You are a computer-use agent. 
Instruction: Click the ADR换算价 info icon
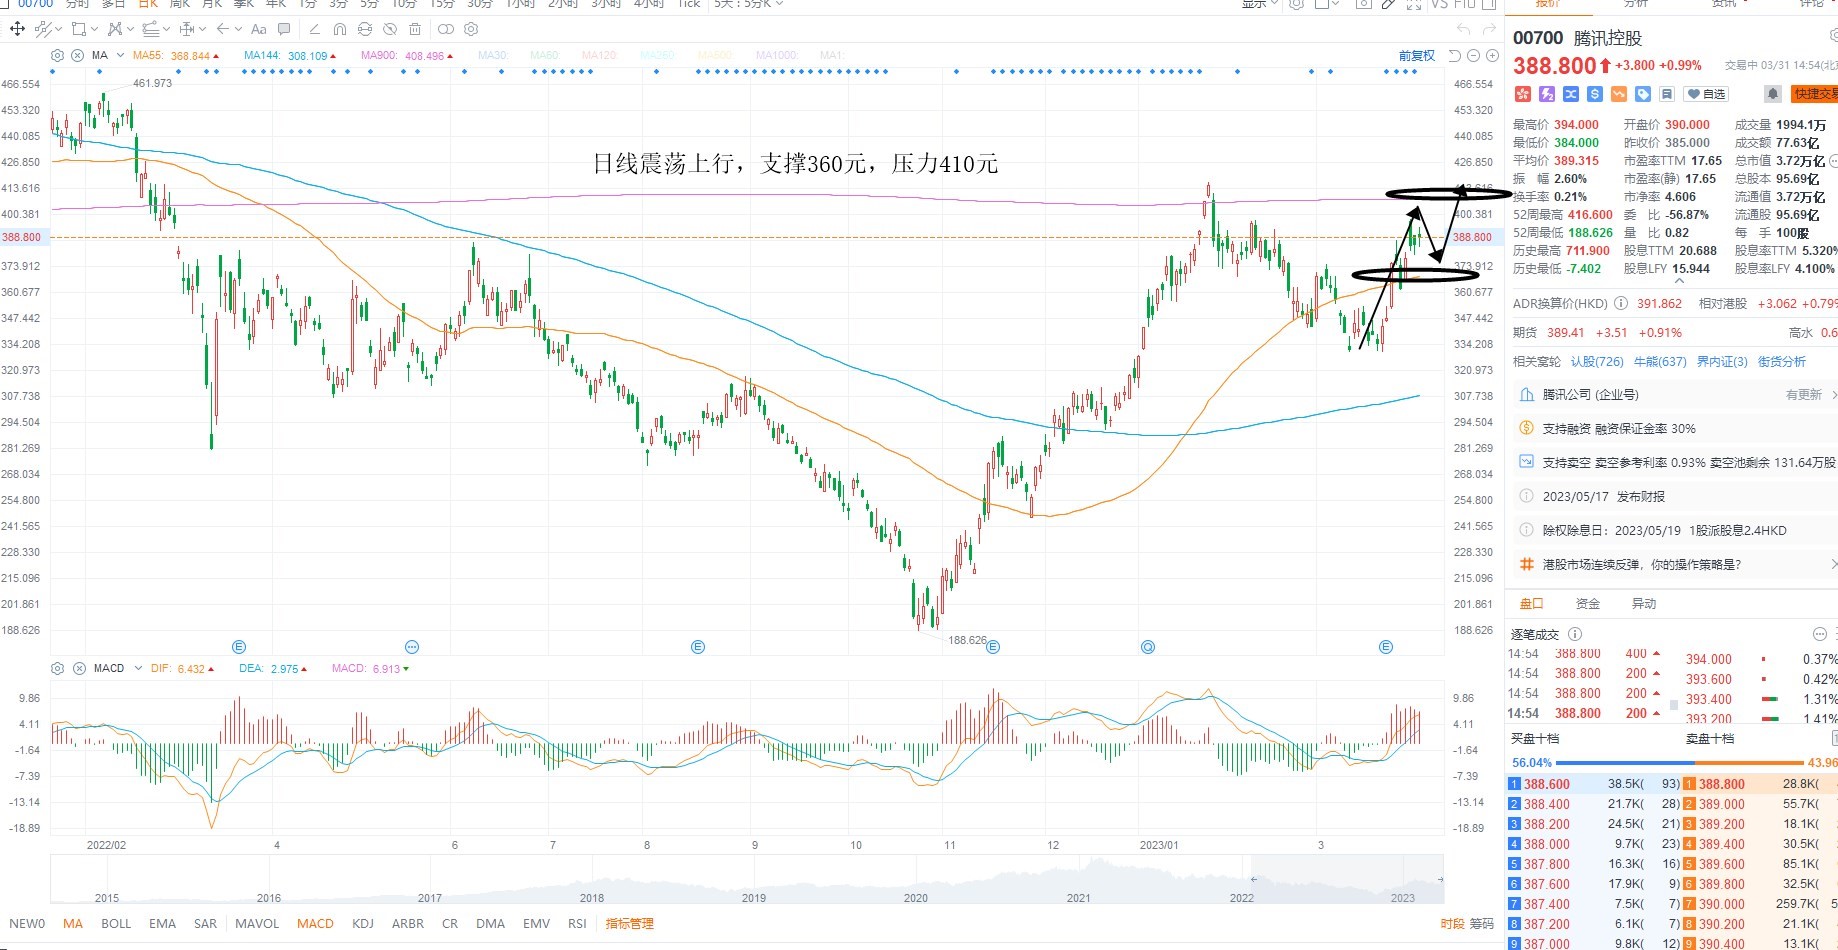(1621, 303)
